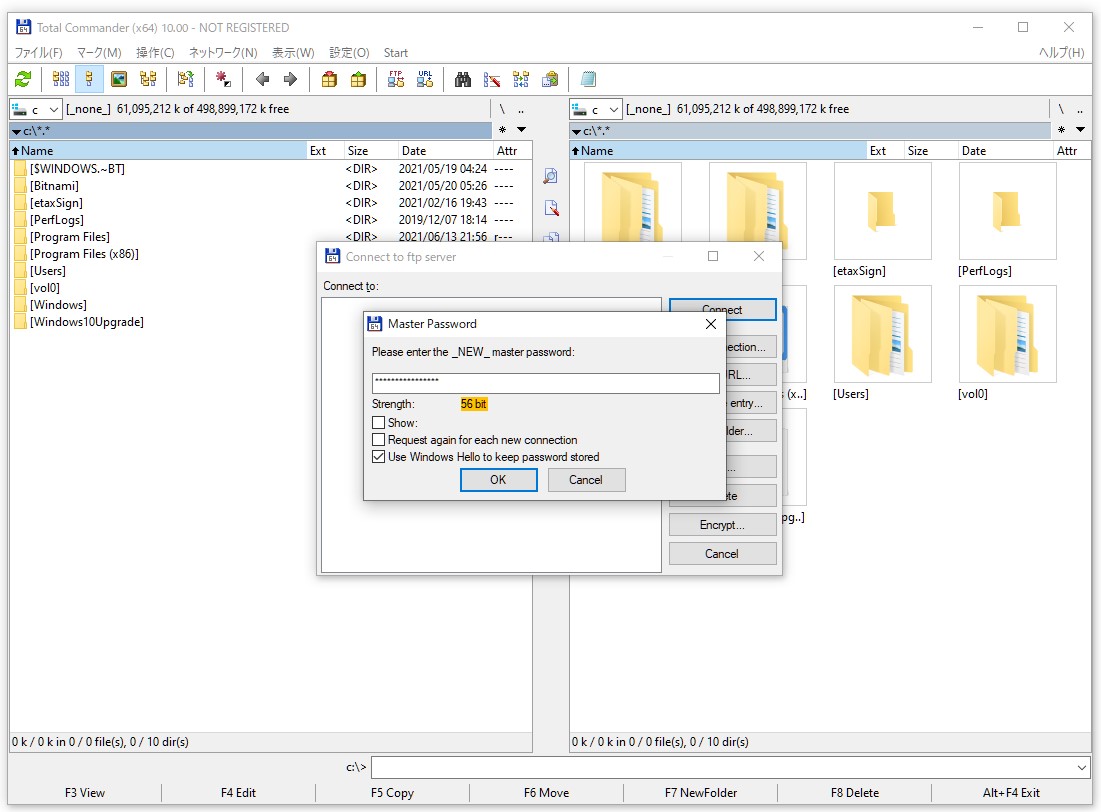Open the 操作(C) menu
This screenshot has height=812, width=1101.
pyautogui.click(x=155, y=53)
